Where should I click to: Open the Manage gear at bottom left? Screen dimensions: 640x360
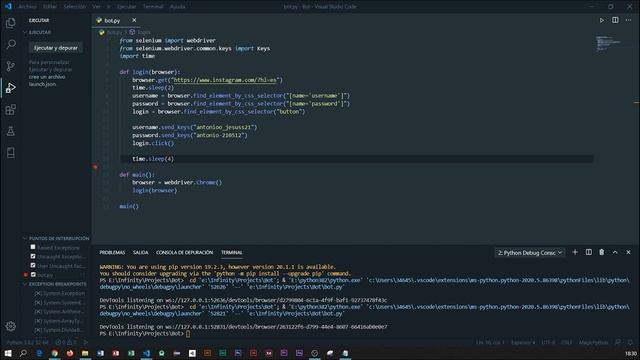[x=11, y=326]
